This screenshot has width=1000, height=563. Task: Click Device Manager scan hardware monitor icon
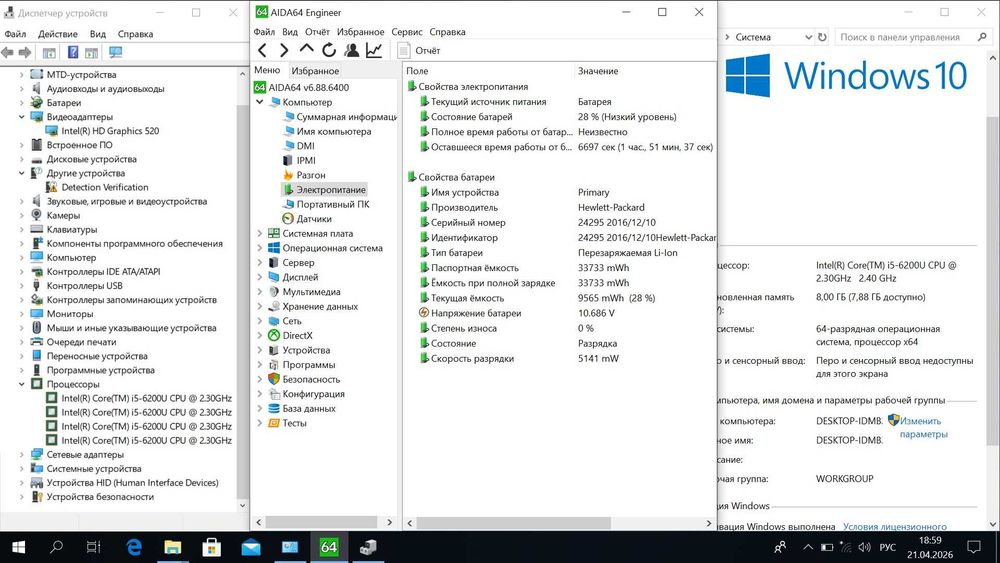click(115, 52)
